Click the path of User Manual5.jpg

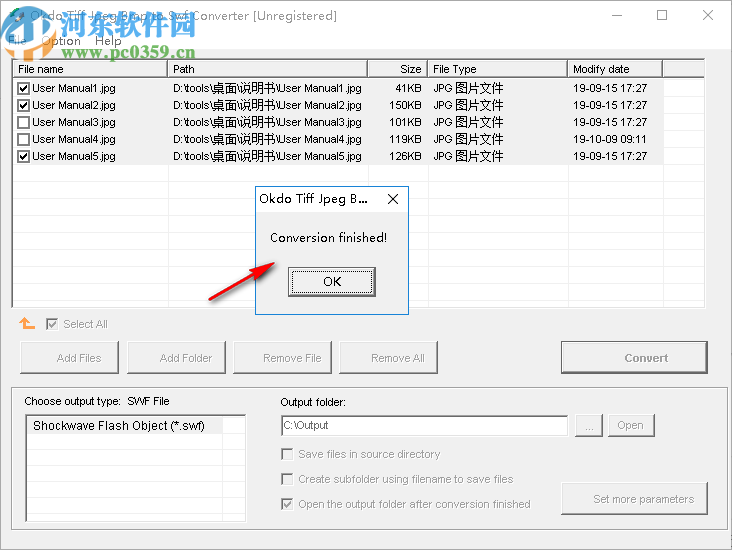267,156
